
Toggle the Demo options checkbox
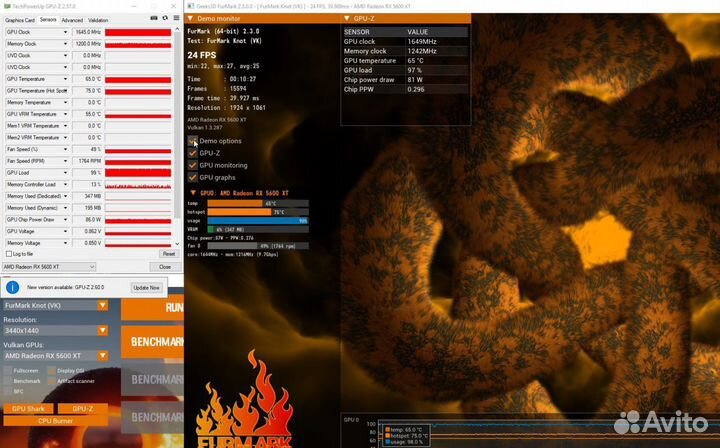pyautogui.click(x=193, y=141)
